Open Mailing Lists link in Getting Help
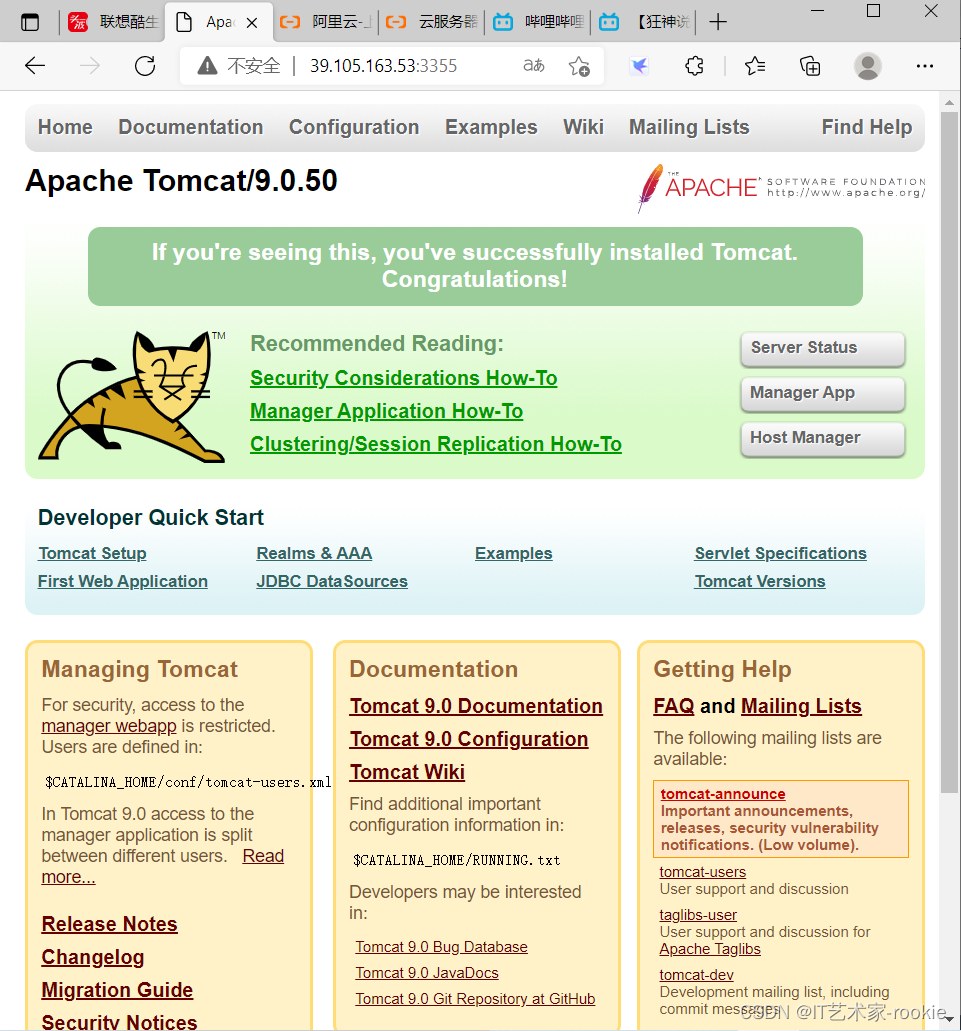The image size is (961, 1031). (x=801, y=706)
